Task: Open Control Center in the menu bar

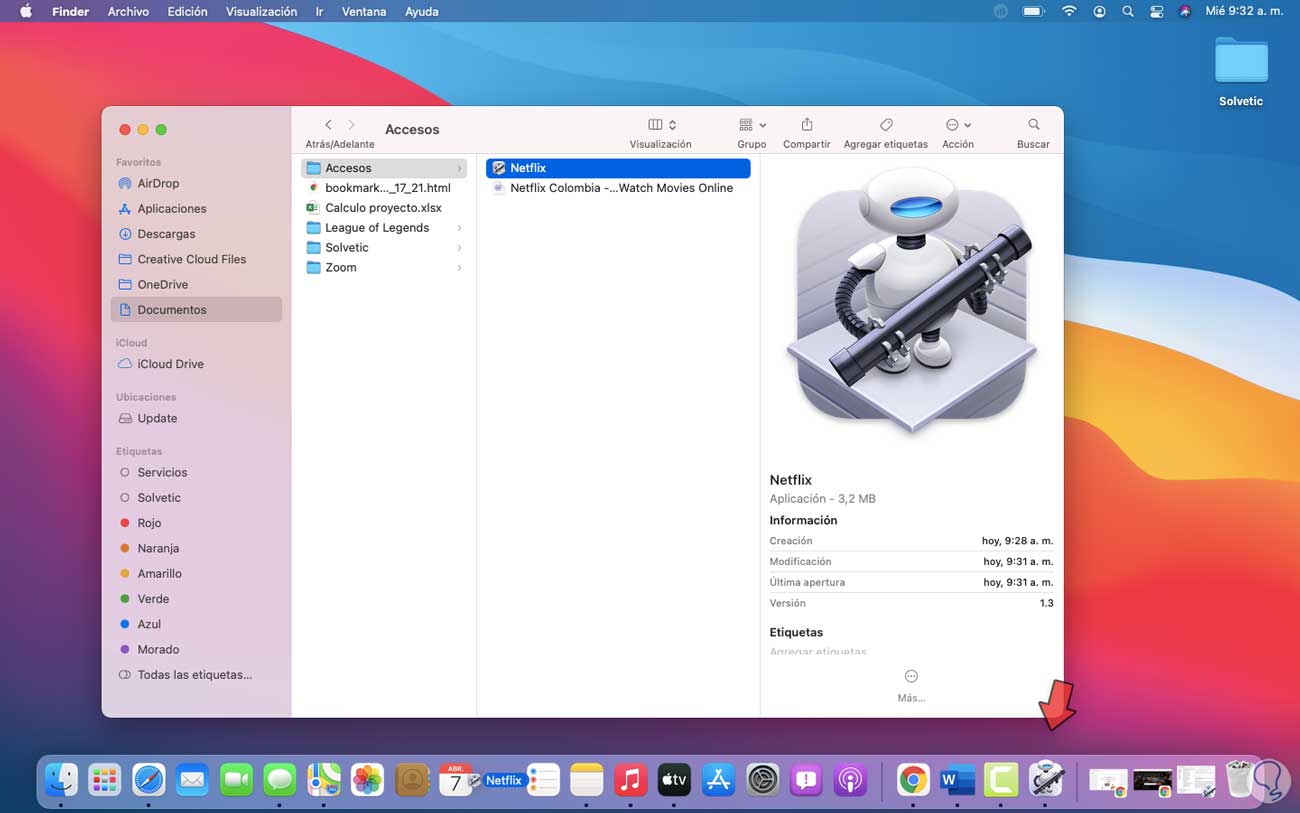Action: [1157, 11]
